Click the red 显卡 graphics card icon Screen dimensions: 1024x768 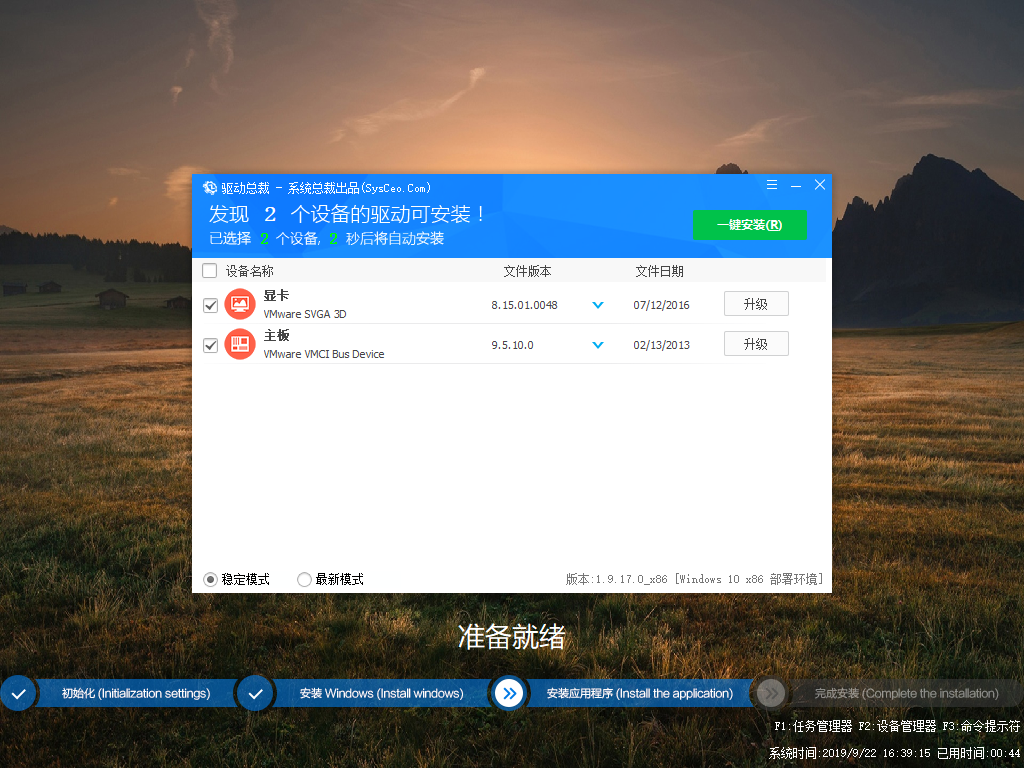(x=240, y=304)
